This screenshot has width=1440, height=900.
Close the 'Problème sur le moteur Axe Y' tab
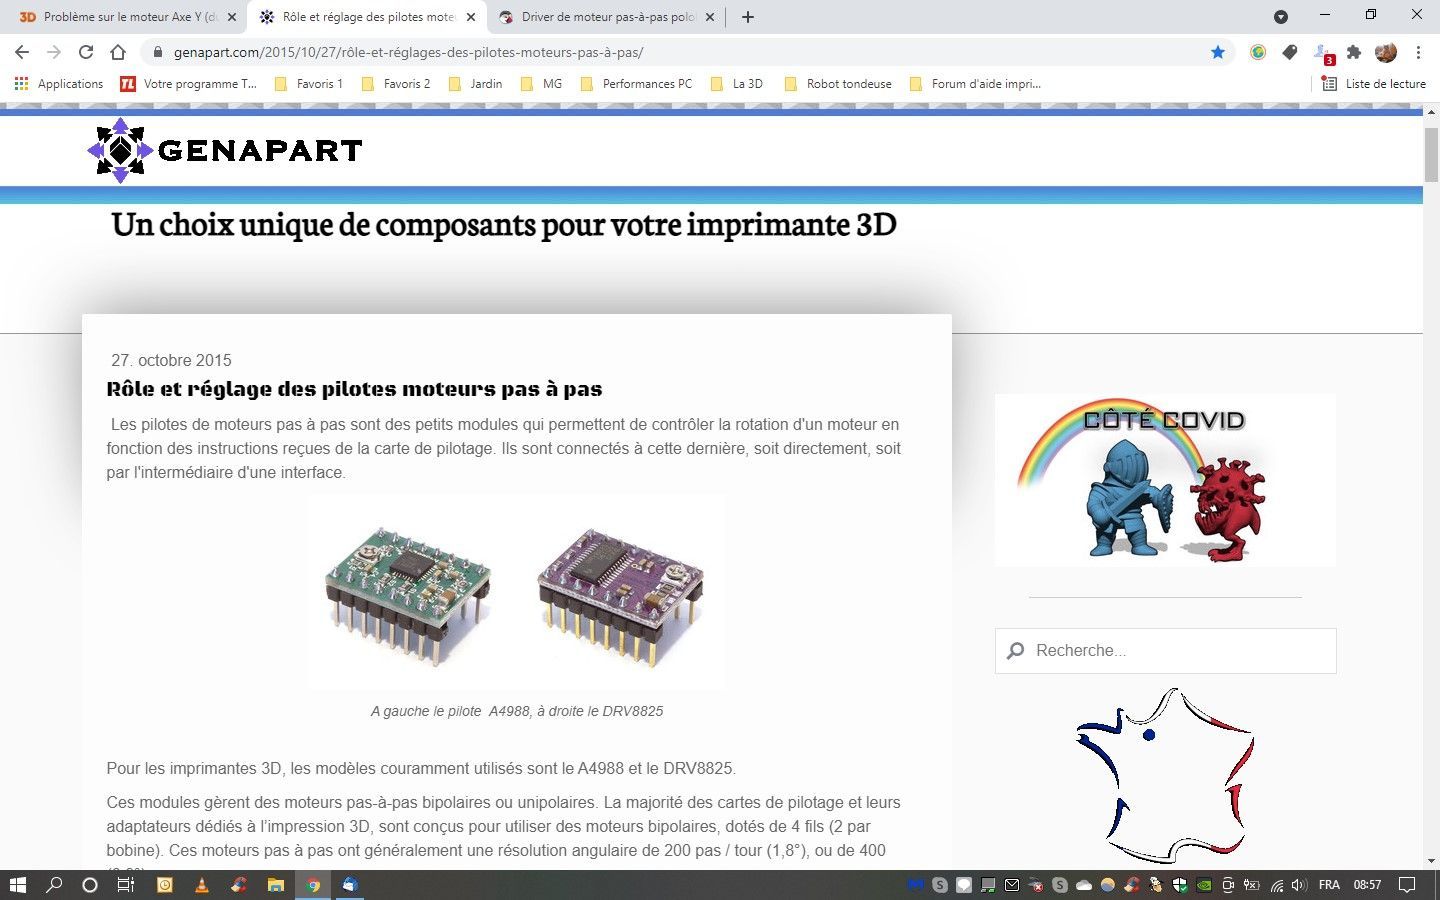point(232,17)
